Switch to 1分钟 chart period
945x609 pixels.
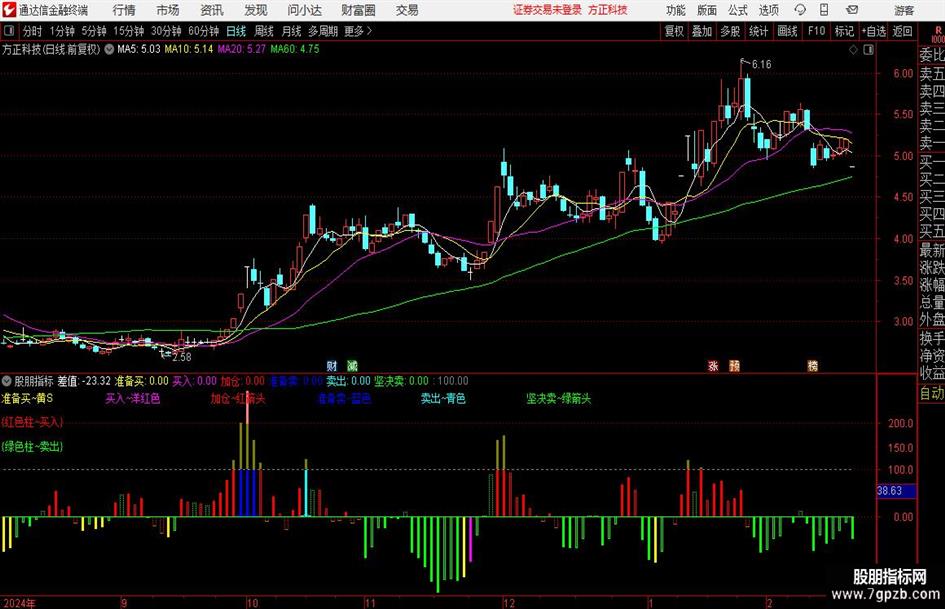61,31
